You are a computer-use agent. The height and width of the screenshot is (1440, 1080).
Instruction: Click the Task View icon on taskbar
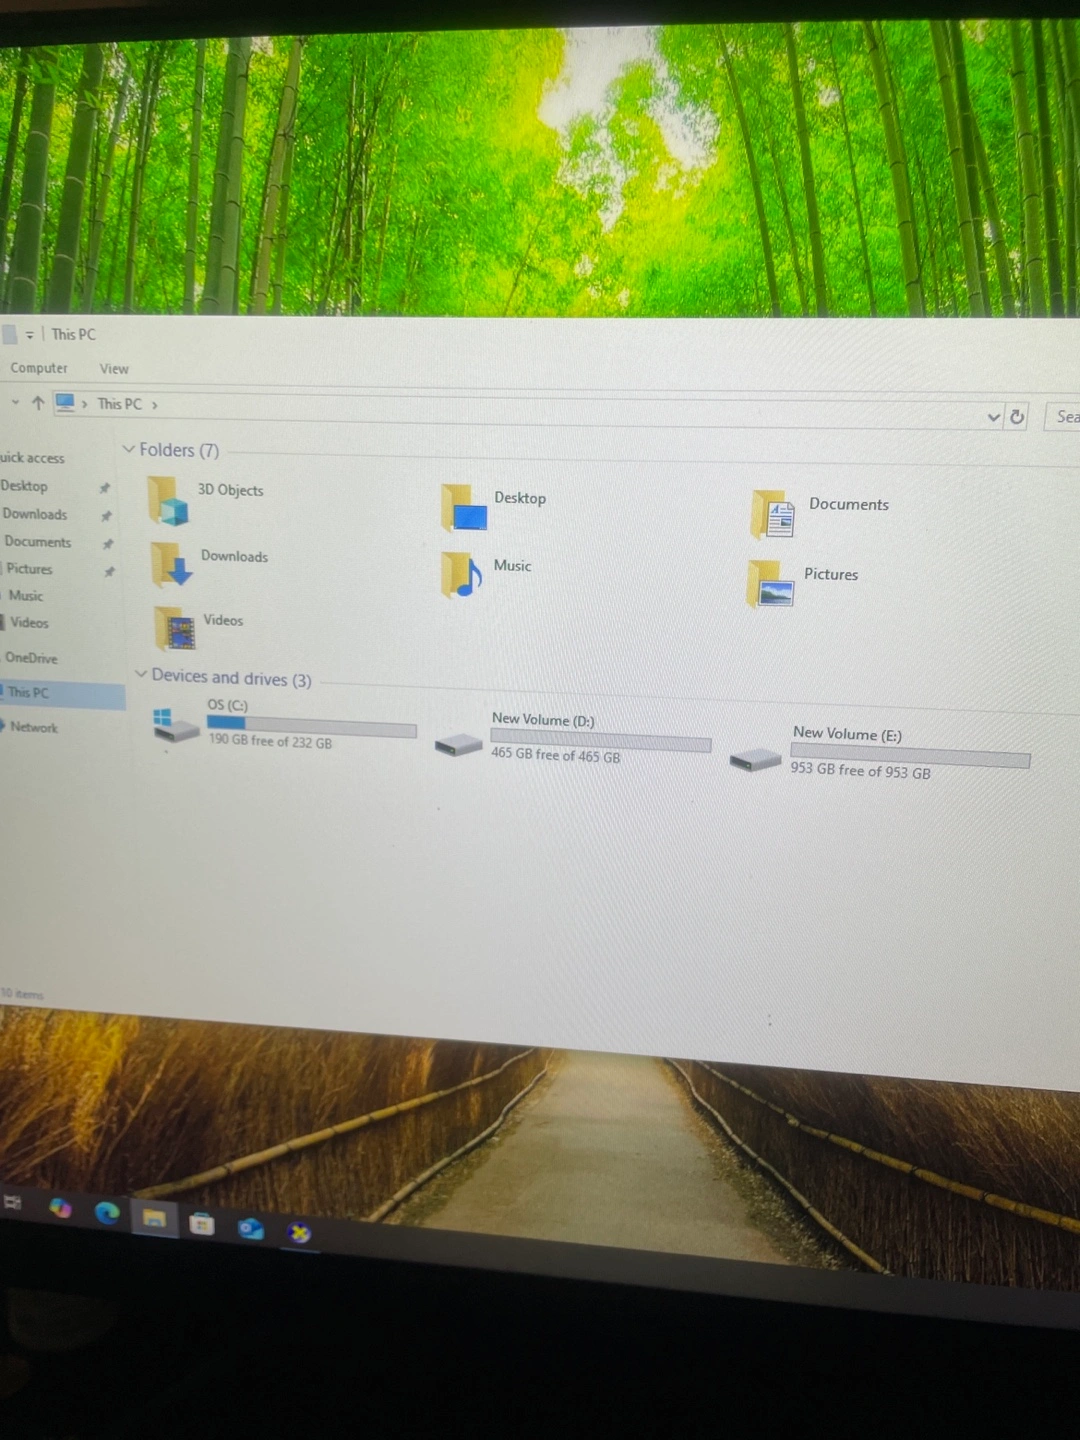coord(13,1202)
